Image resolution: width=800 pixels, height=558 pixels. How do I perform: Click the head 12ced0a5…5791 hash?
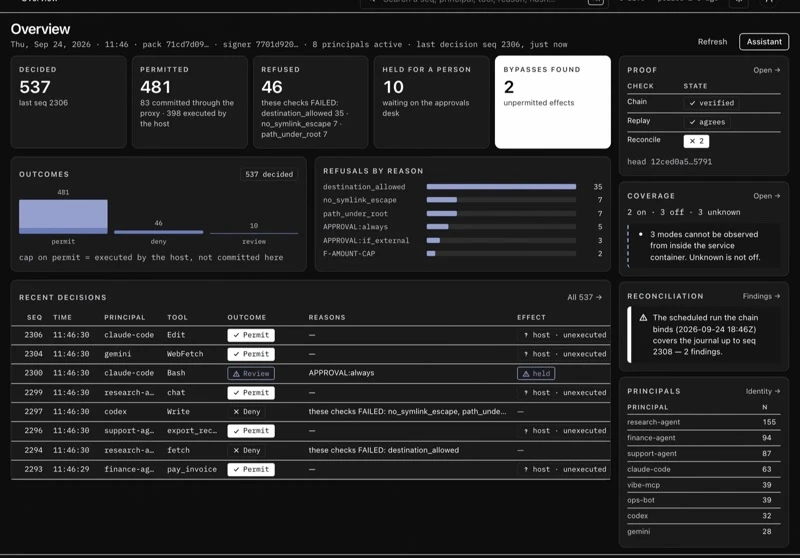[669, 162]
